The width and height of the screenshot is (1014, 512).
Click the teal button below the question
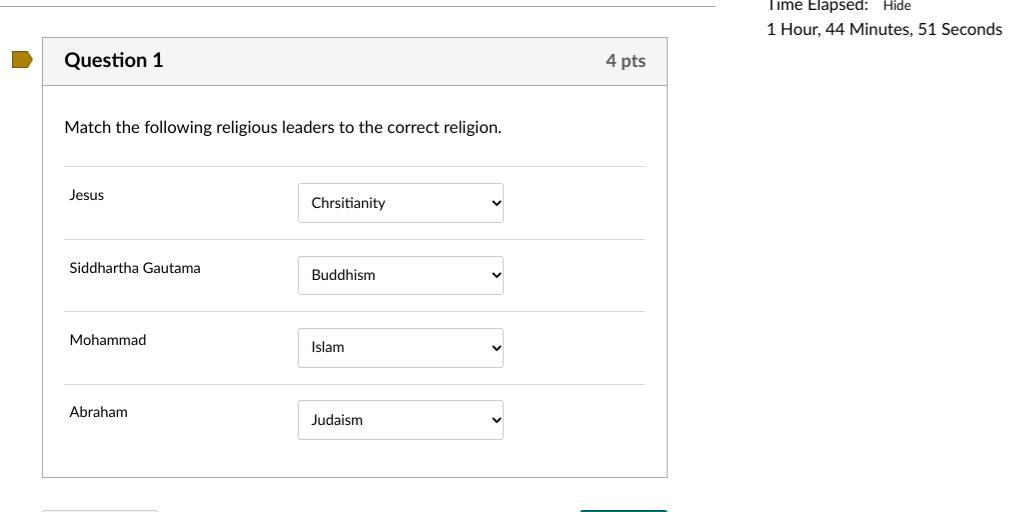623,510
